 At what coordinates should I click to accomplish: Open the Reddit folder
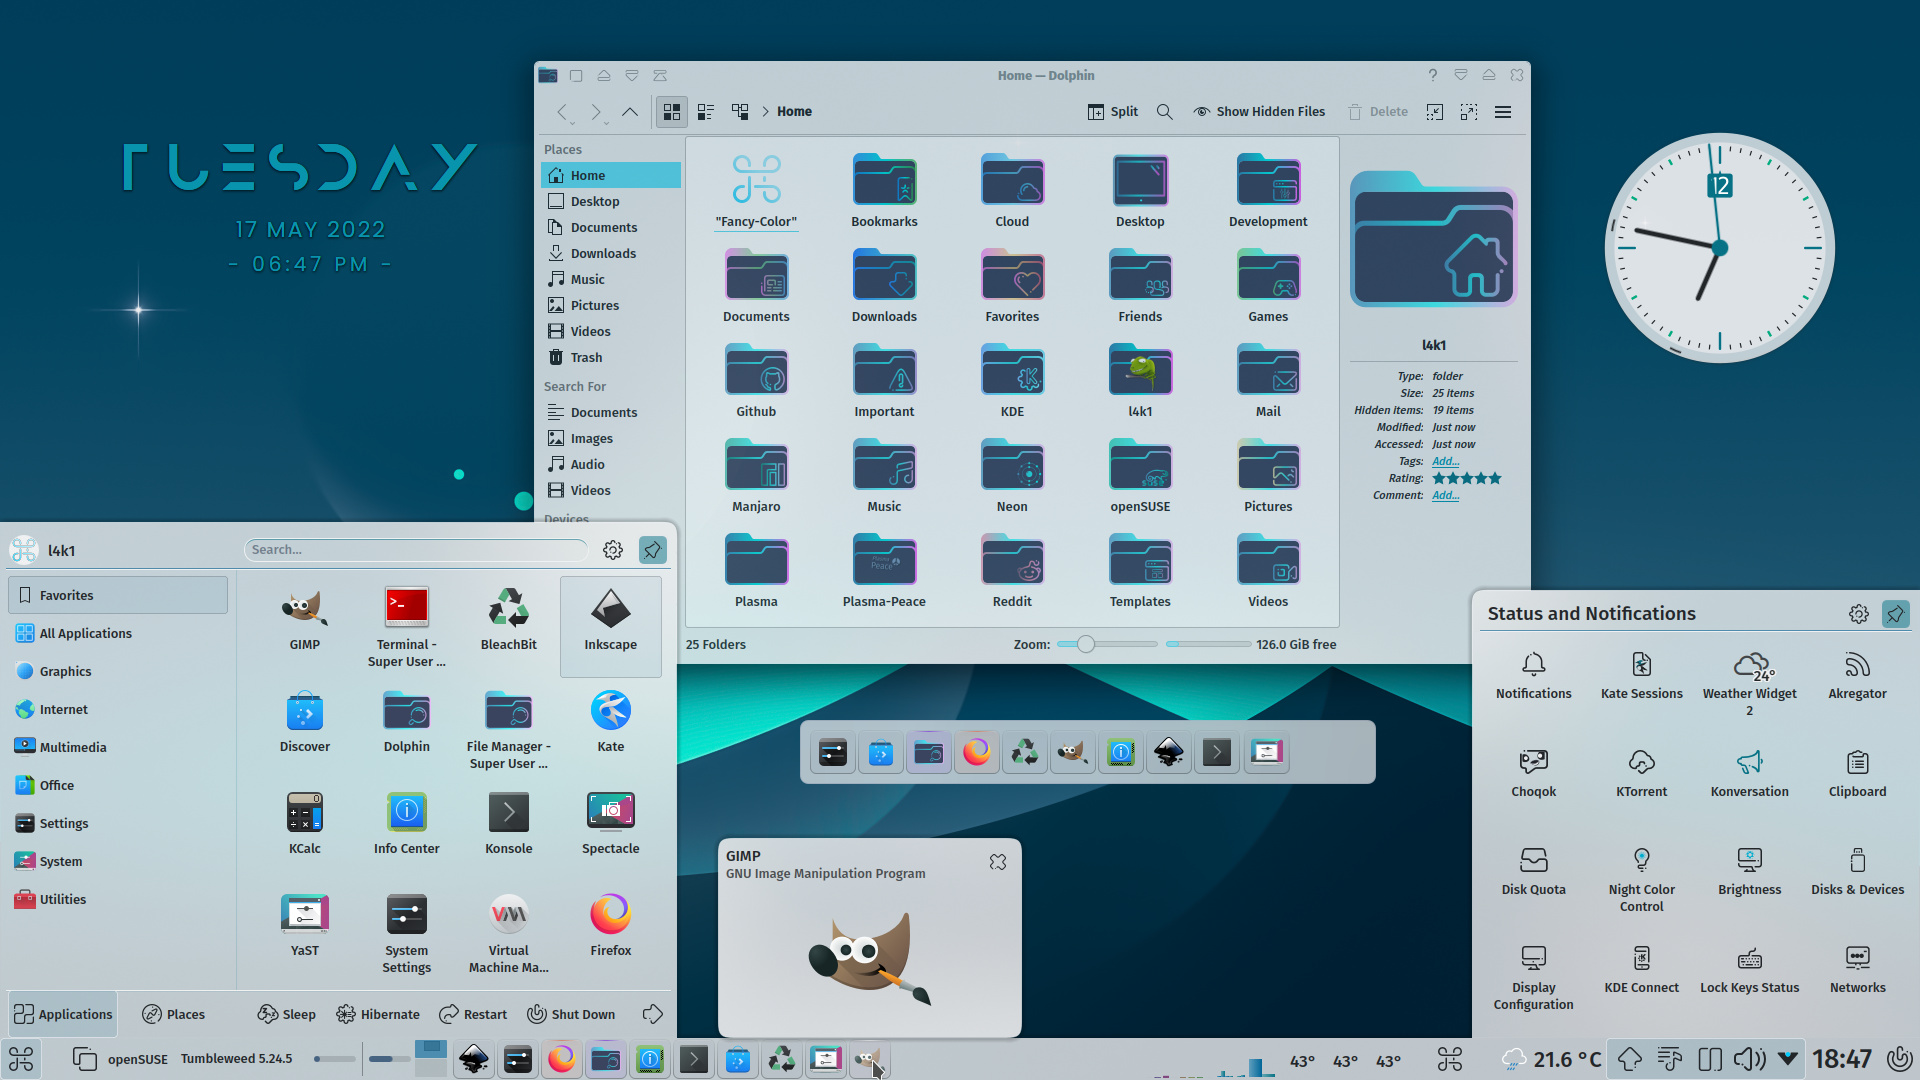click(x=1012, y=571)
